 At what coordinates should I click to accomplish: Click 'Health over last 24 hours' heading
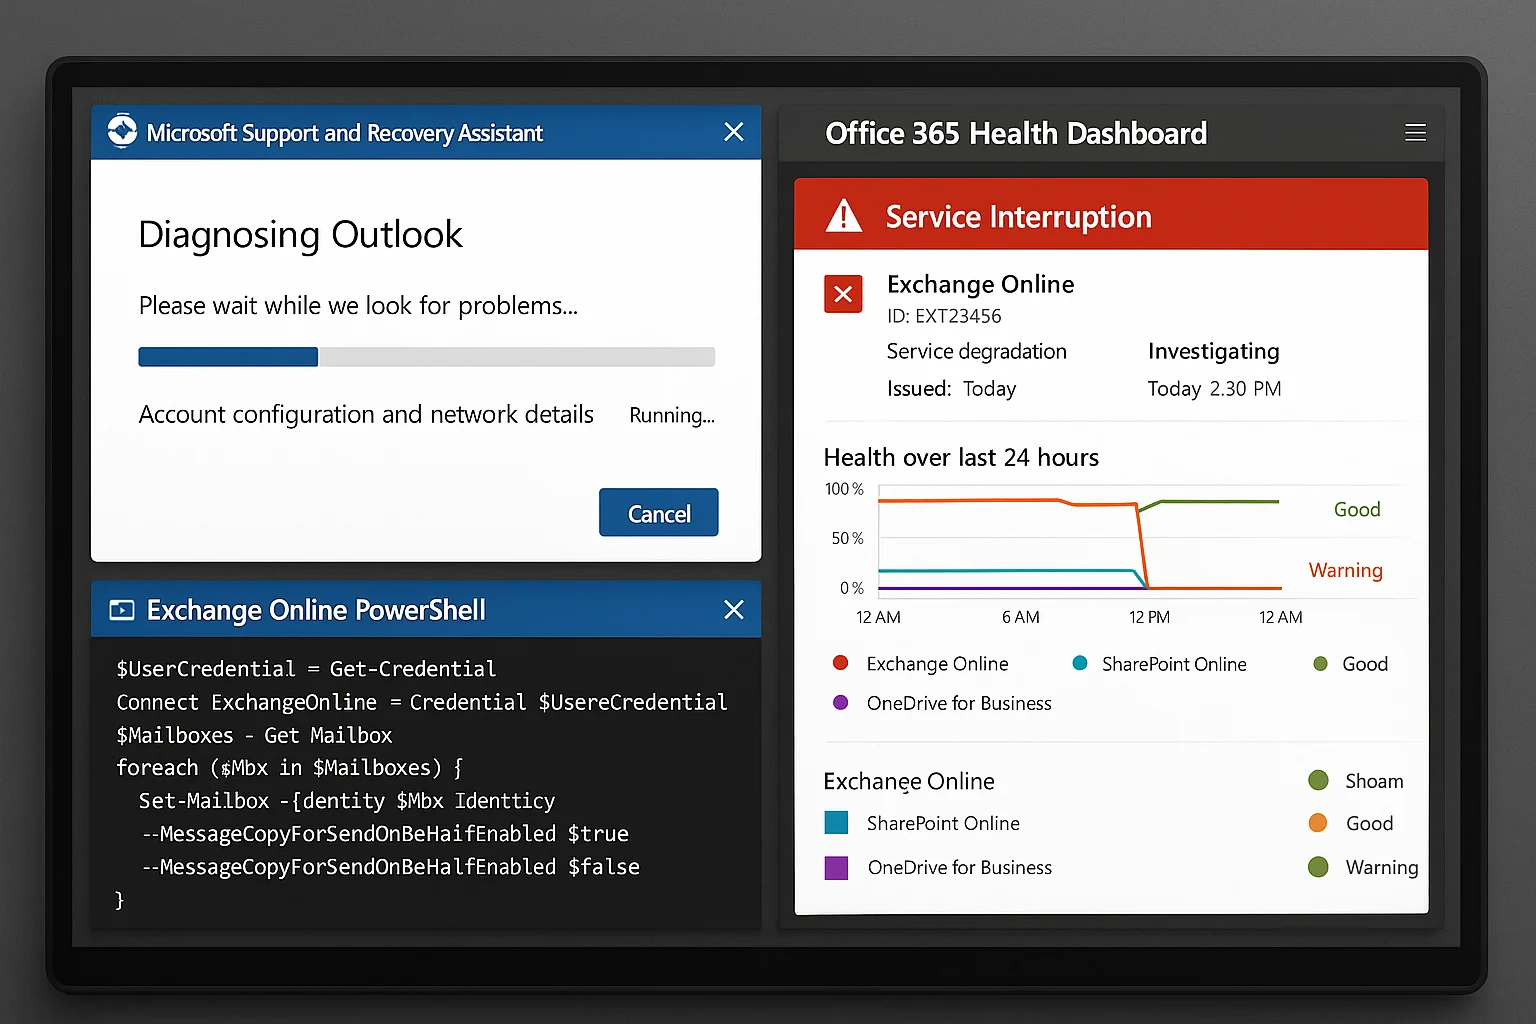click(x=961, y=458)
